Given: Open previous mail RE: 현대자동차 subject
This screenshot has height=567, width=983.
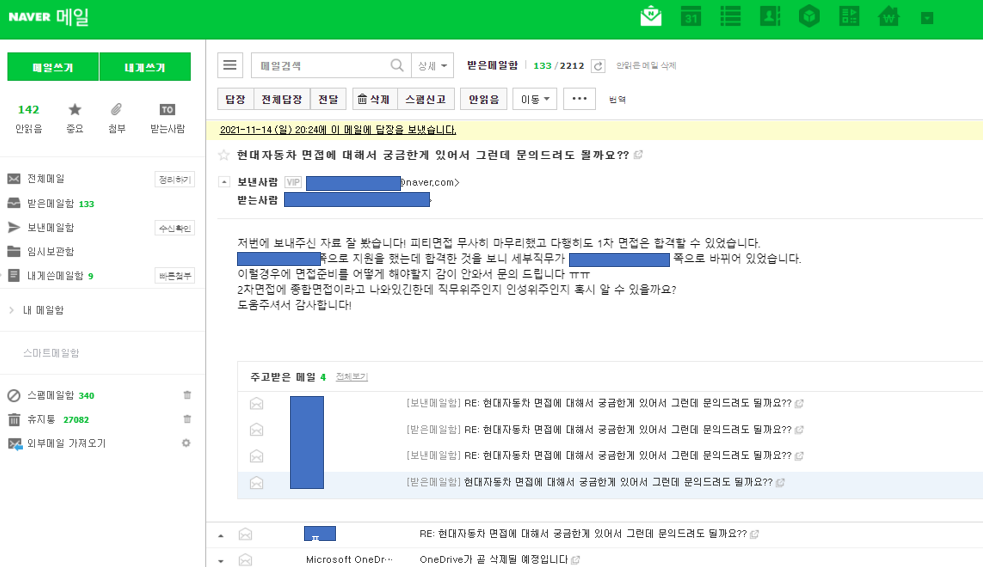Looking at the screenshot, I should (x=583, y=534).
